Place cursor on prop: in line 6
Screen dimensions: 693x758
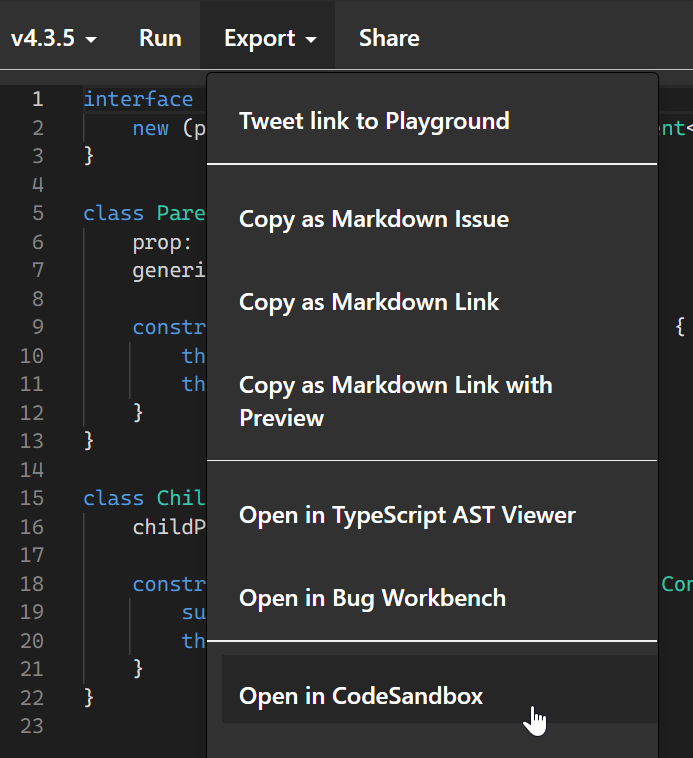point(162,242)
